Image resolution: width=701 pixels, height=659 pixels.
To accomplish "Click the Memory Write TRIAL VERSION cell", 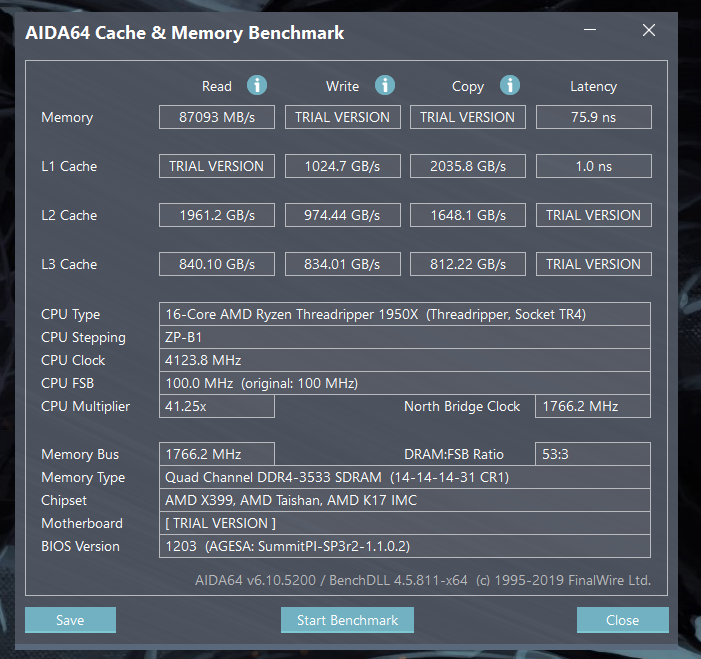I will 342,117.
